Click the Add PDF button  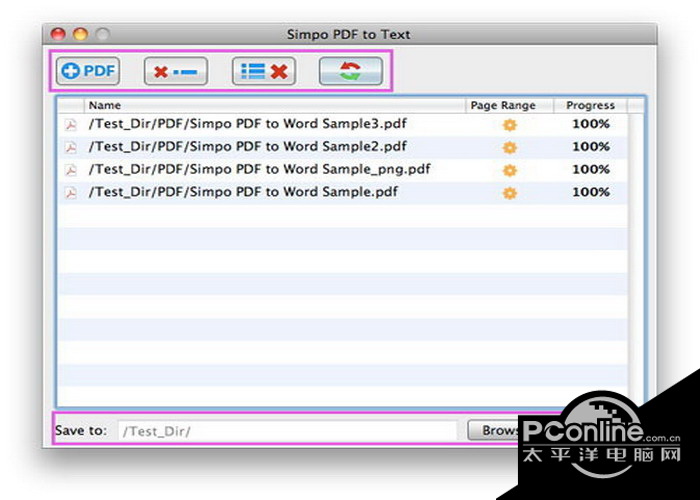(88, 71)
